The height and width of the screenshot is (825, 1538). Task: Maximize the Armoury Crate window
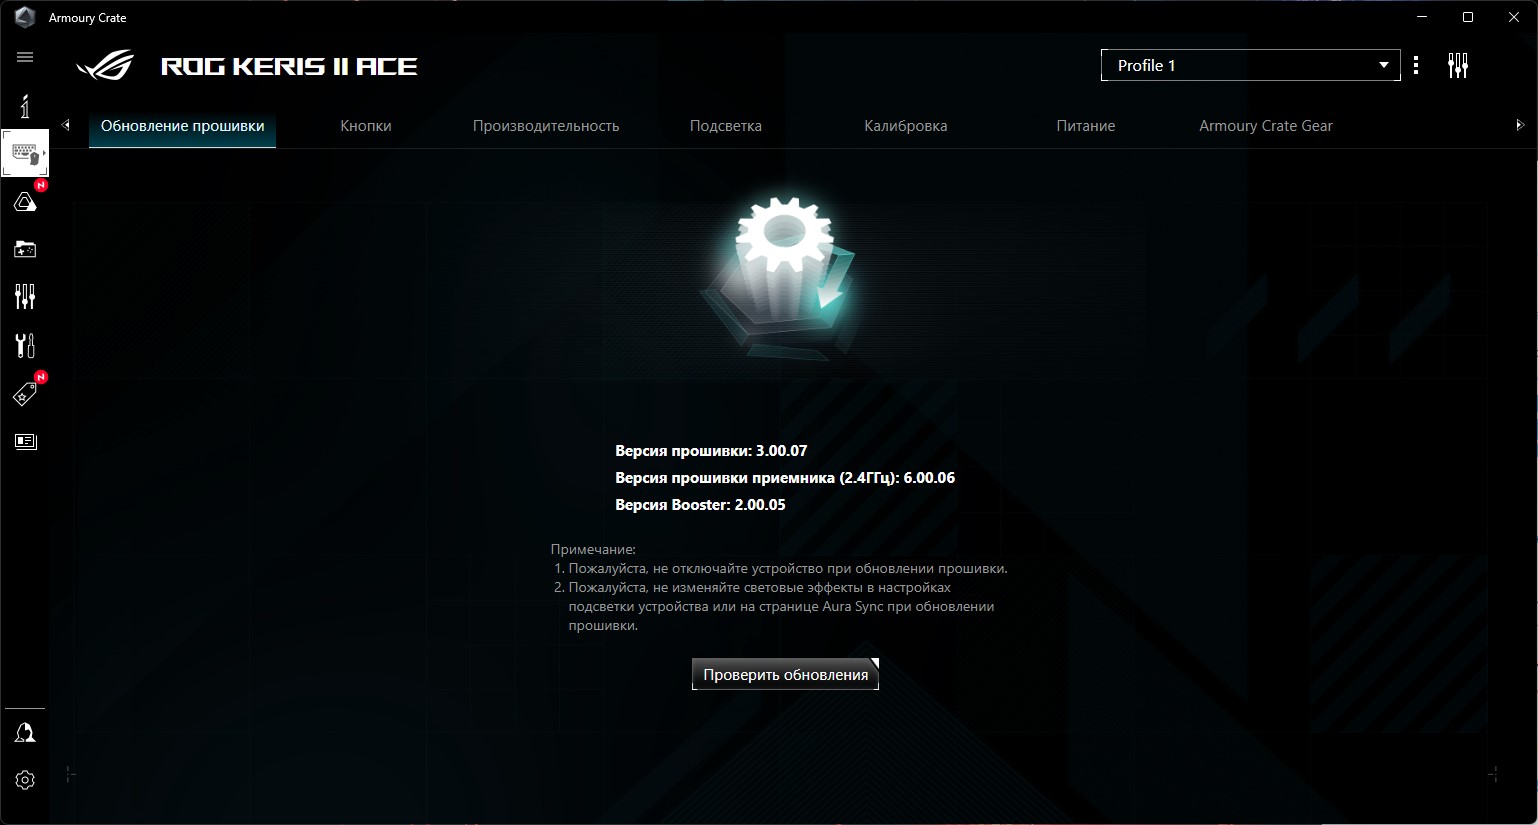pos(1468,17)
